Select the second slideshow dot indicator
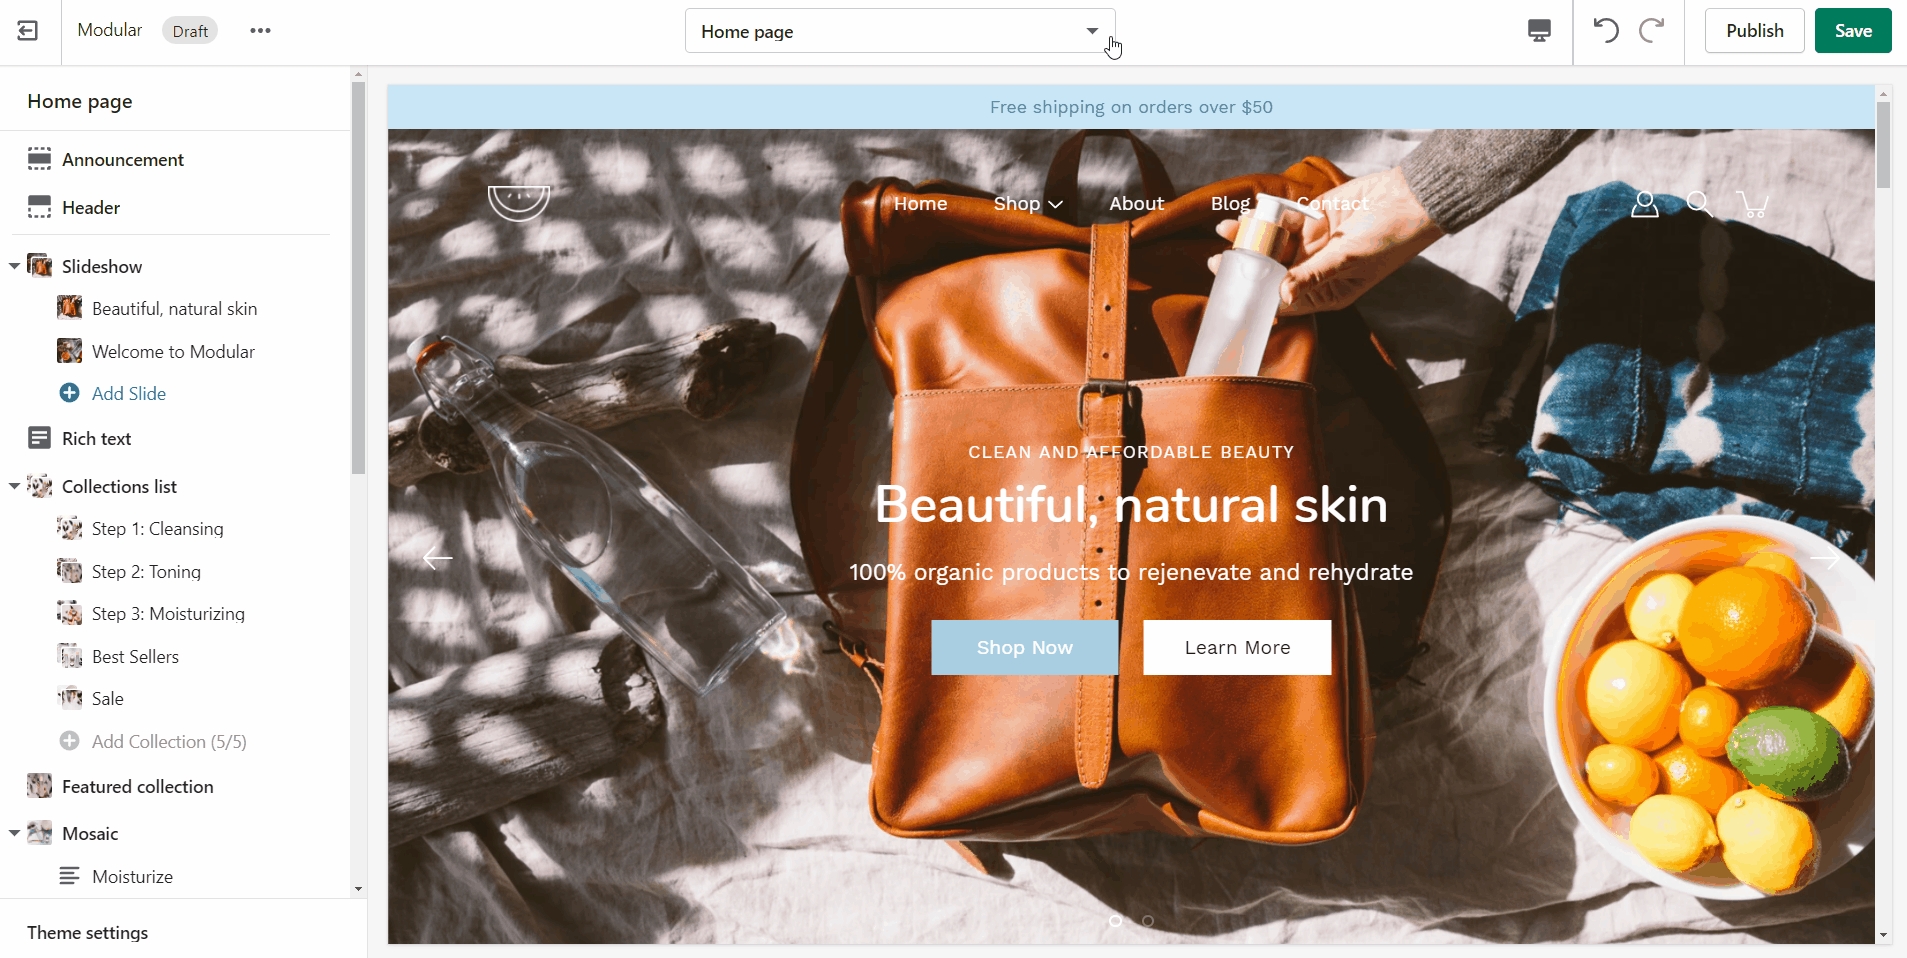Image resolution: width=1907 pixels, height=958 pixels. point(1148,921)
